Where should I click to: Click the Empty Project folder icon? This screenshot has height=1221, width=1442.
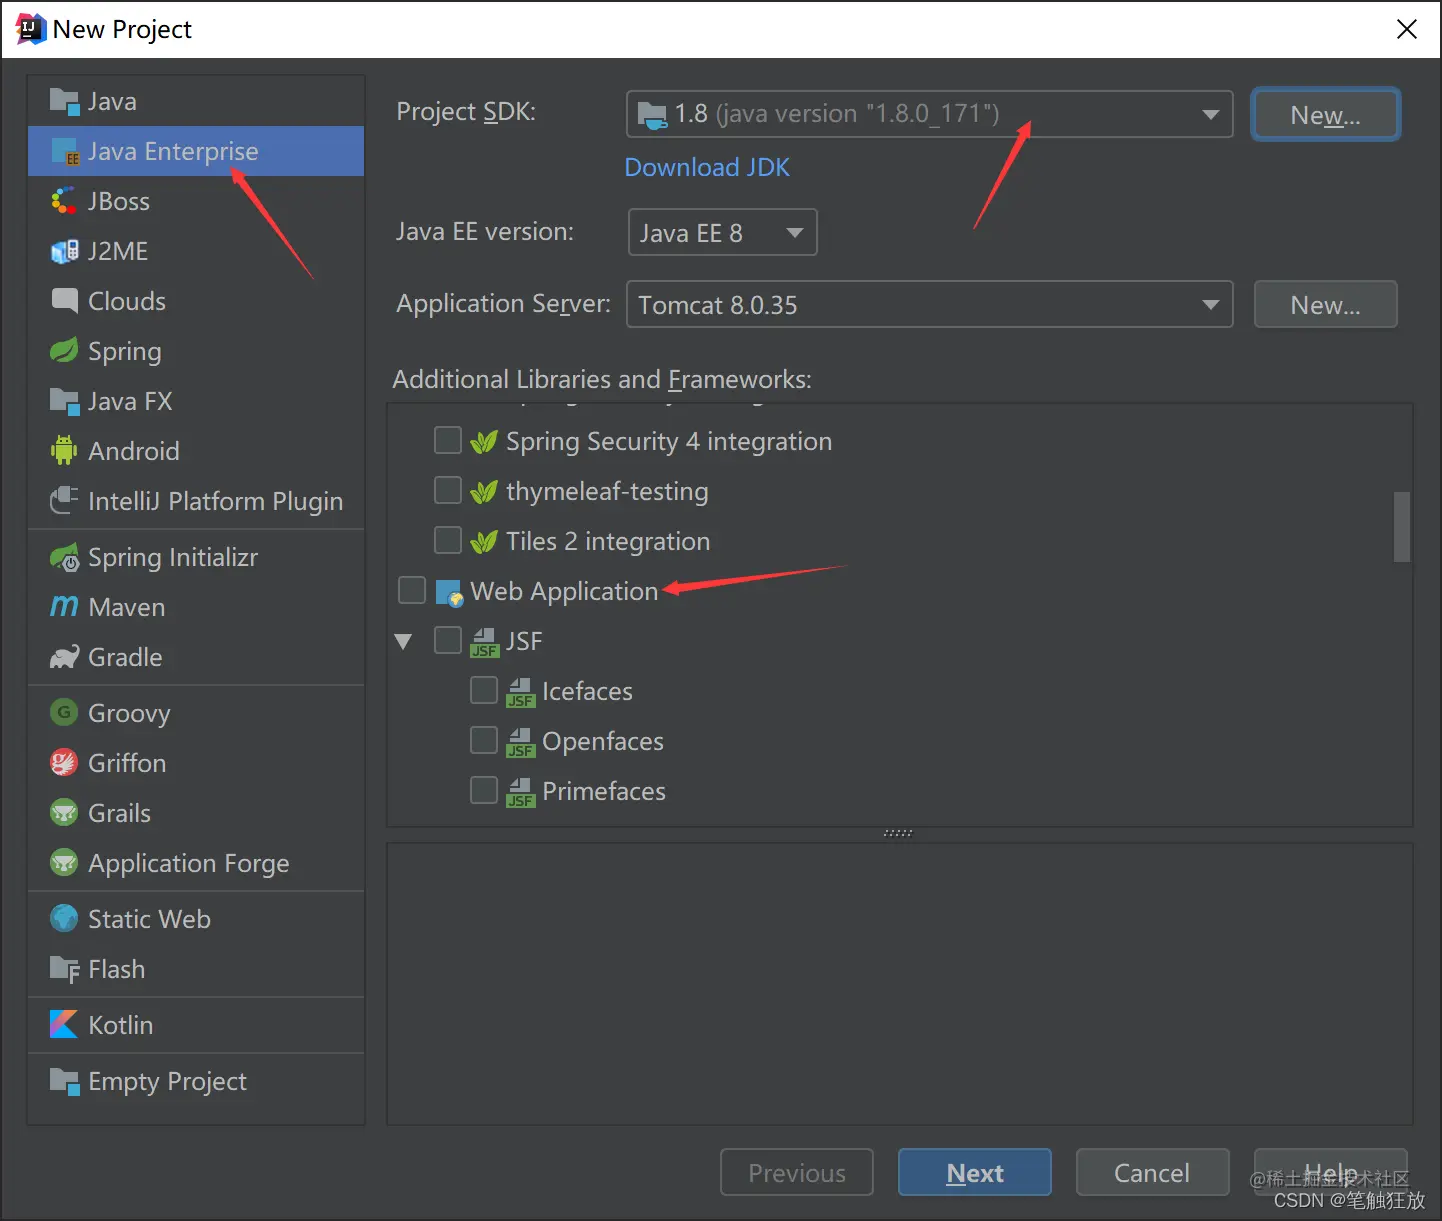64,1082
